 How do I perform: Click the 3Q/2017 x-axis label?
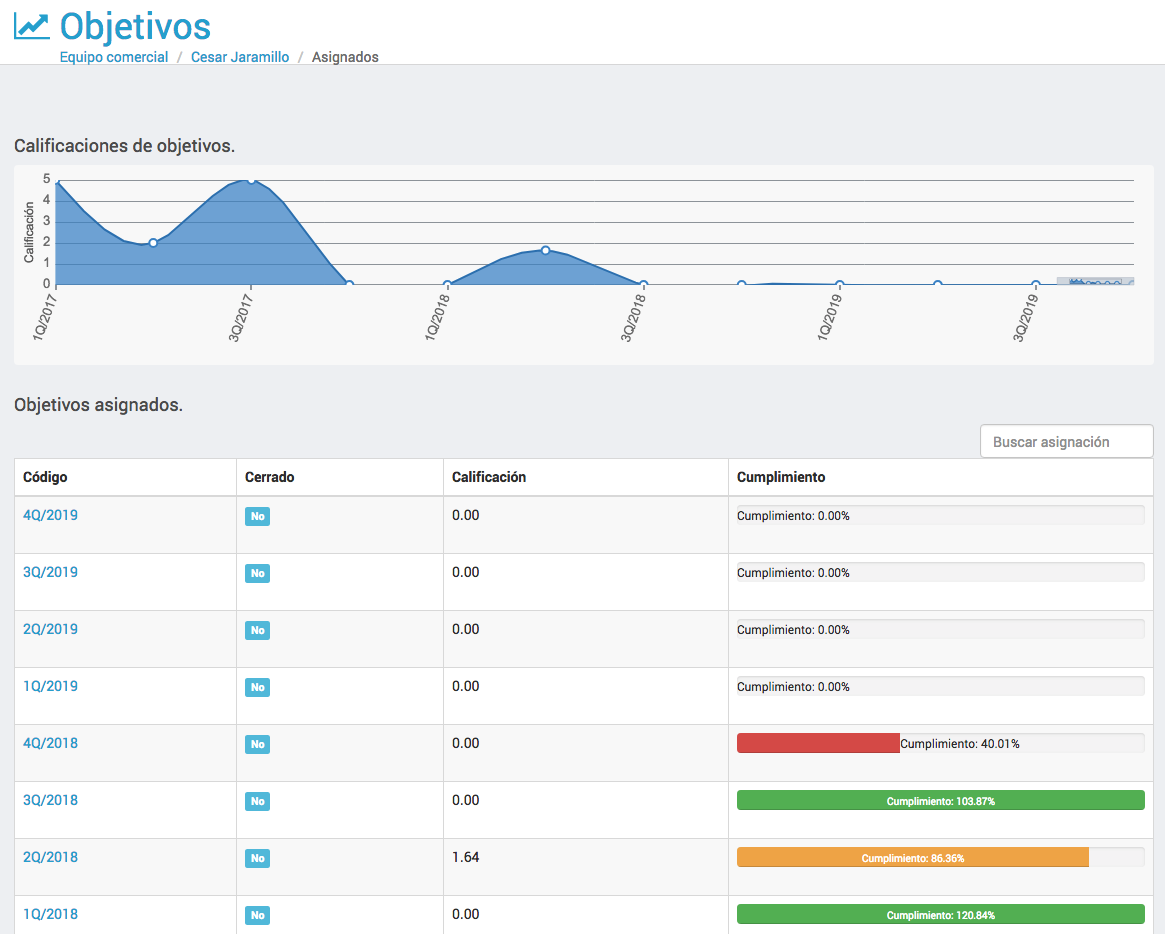(241, 317)
